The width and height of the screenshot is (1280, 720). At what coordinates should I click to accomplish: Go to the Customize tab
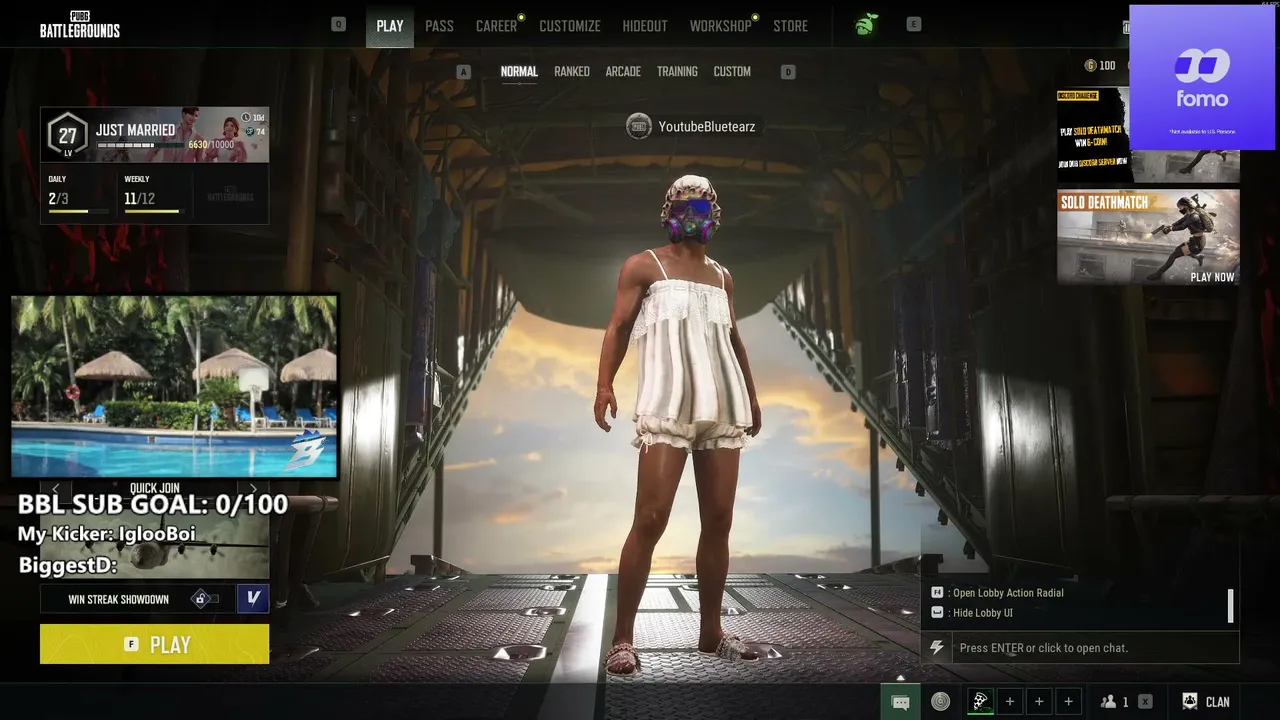pos(570,26)
